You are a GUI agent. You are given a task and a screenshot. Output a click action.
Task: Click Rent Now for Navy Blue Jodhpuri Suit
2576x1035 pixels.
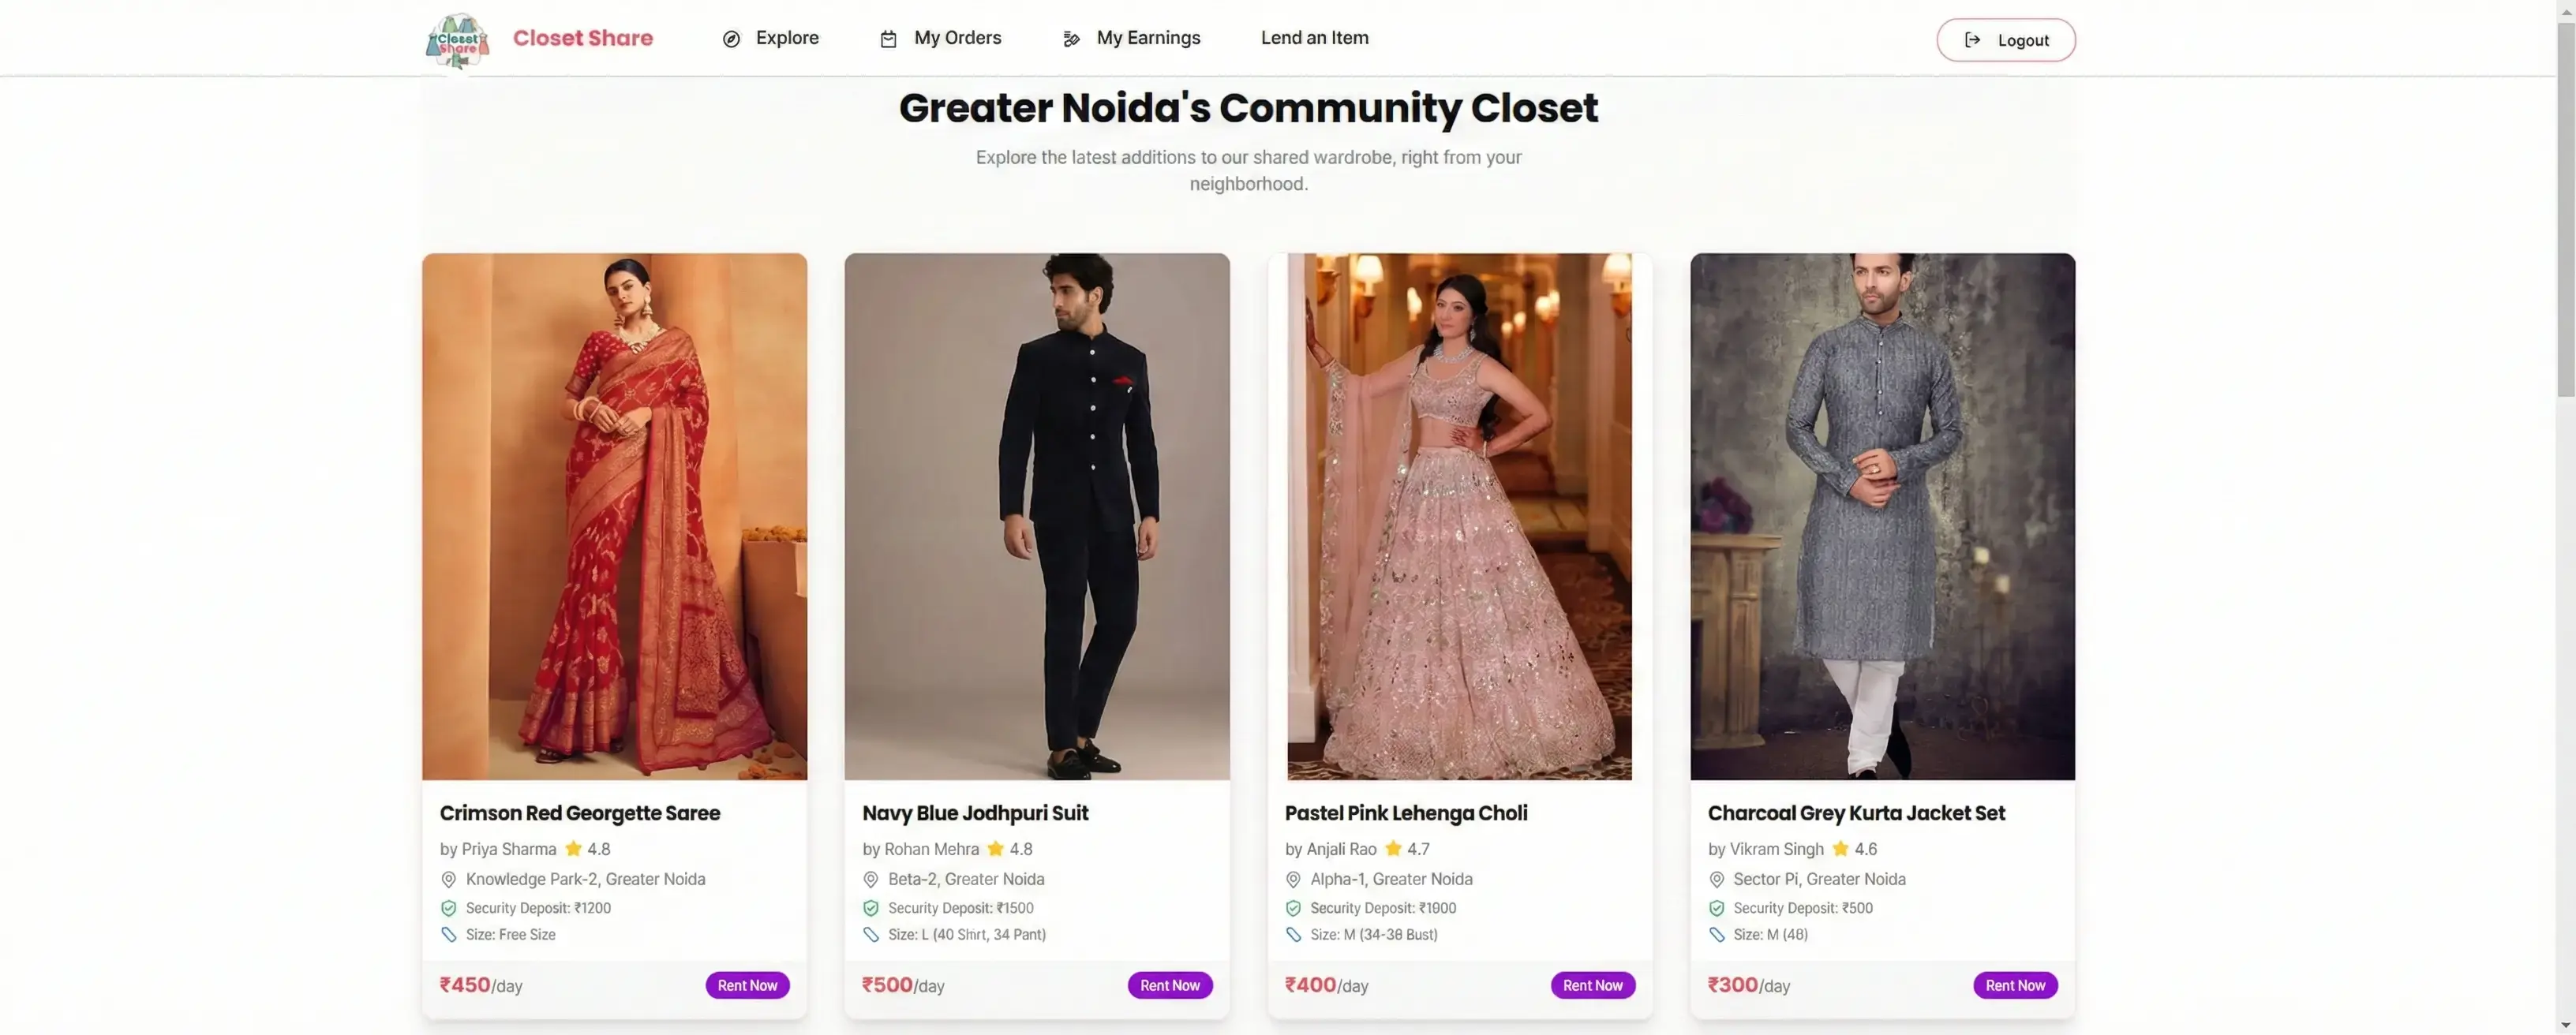pos(1170,985)
